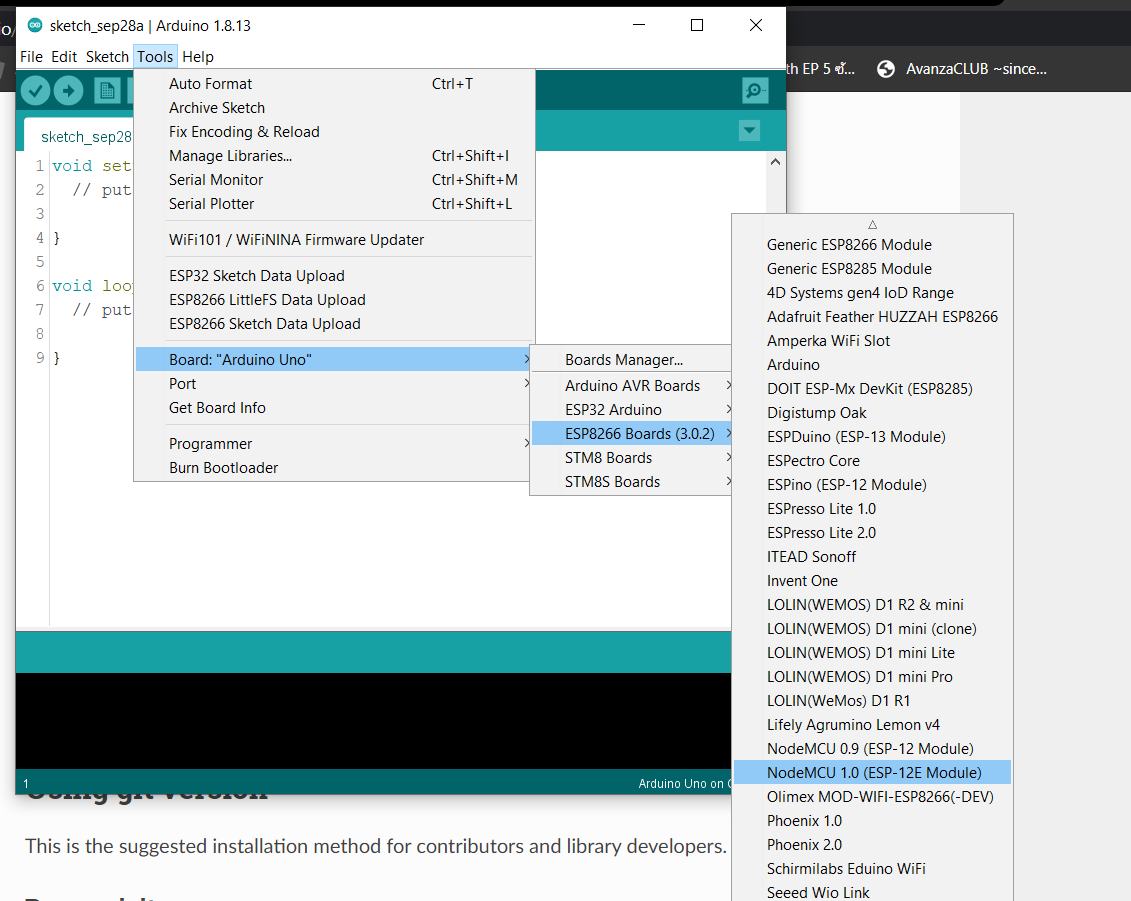Run ESP8266 LittleFS Data Upload
This screenshot has height=901, width=1131.
pyautogui.click(x=335, y=300)
